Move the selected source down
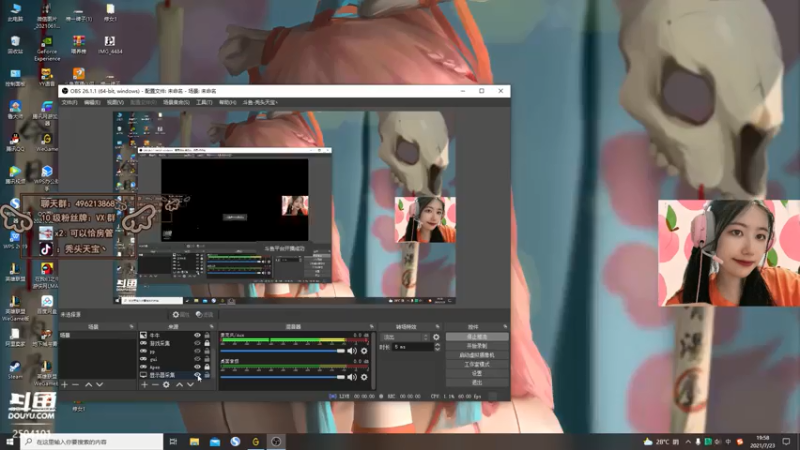 (x=190, y=384)
